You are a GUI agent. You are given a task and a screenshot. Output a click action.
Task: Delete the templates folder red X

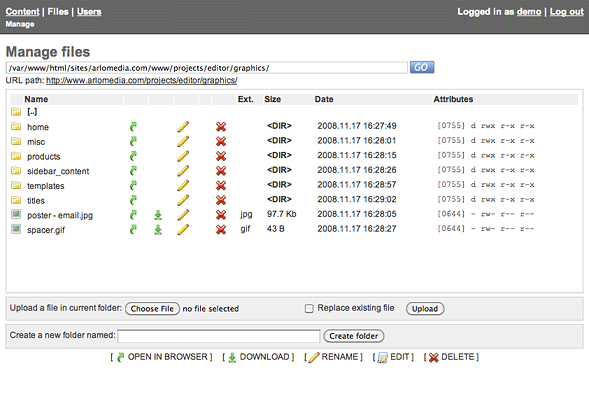point(221,186)
